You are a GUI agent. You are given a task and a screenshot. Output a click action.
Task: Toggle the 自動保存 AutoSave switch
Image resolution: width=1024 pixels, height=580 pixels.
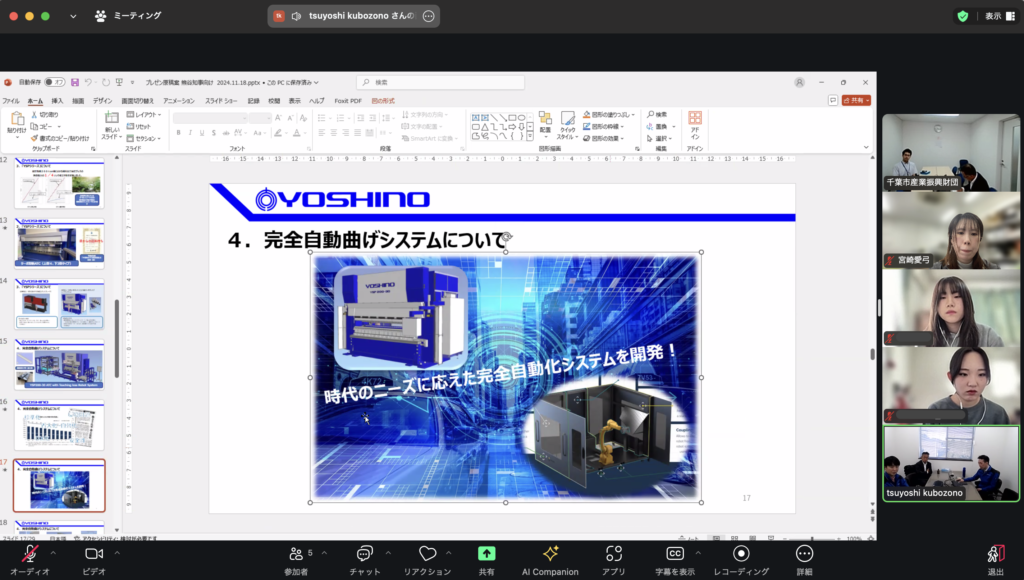point(54,82)
